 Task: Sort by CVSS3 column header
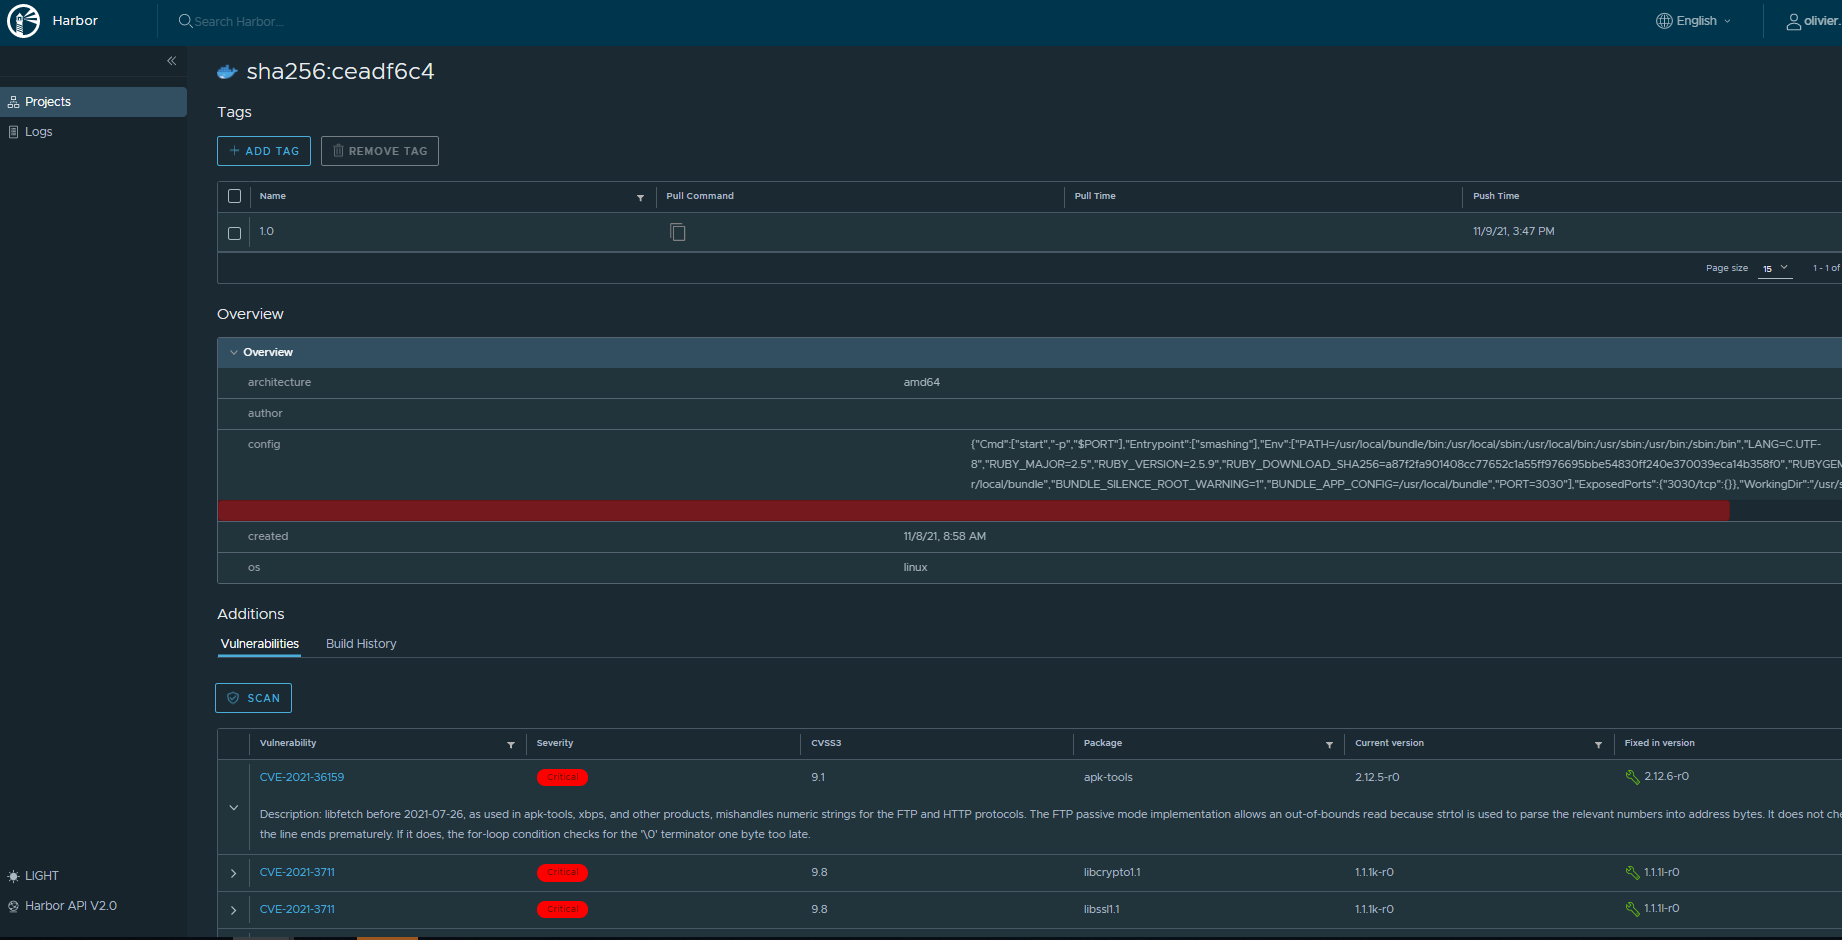click(826, 743)
